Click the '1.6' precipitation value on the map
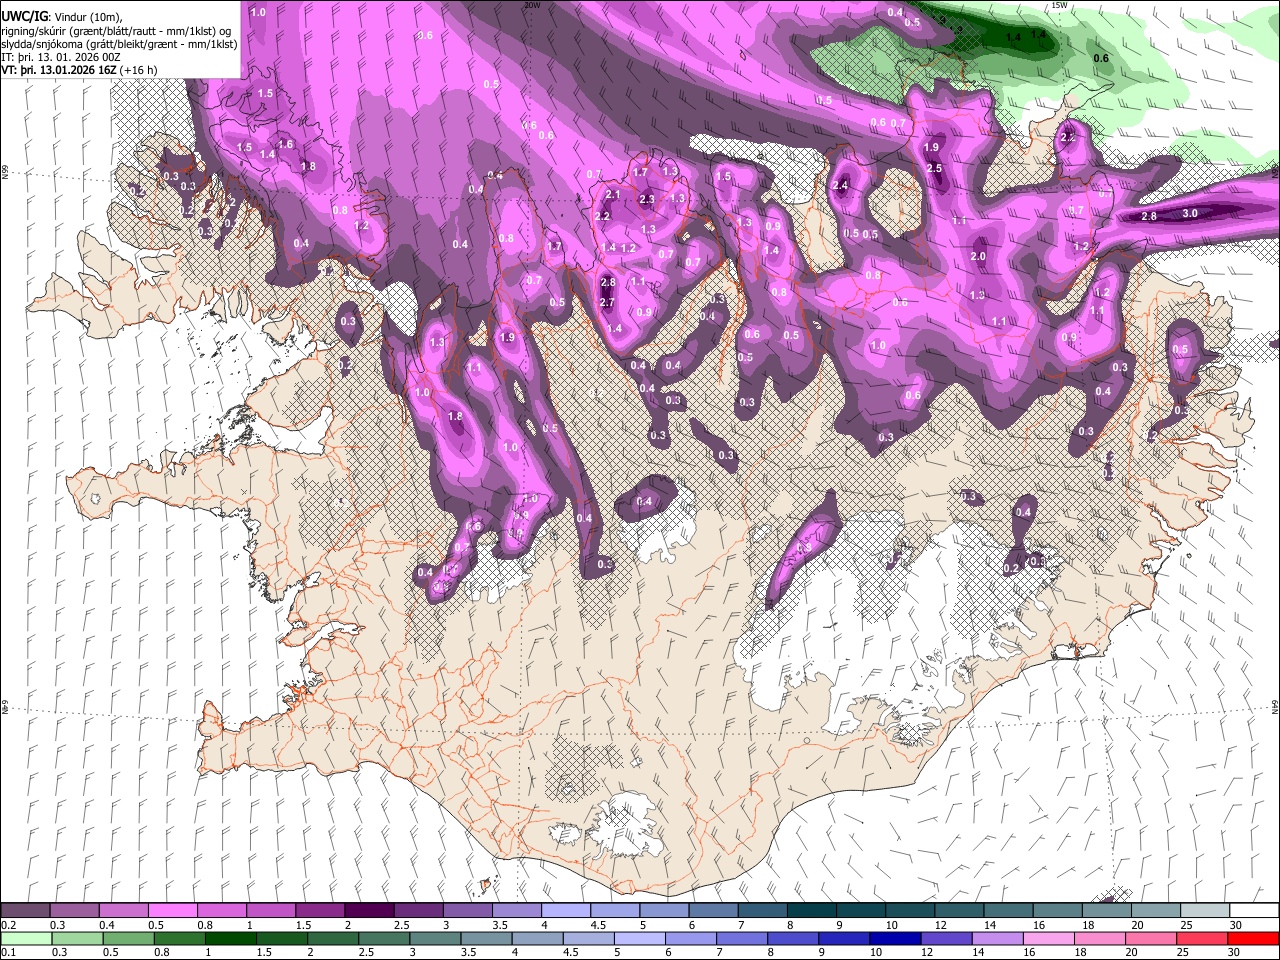This screenshot has height=960, width=1280. tap(285, 144)
